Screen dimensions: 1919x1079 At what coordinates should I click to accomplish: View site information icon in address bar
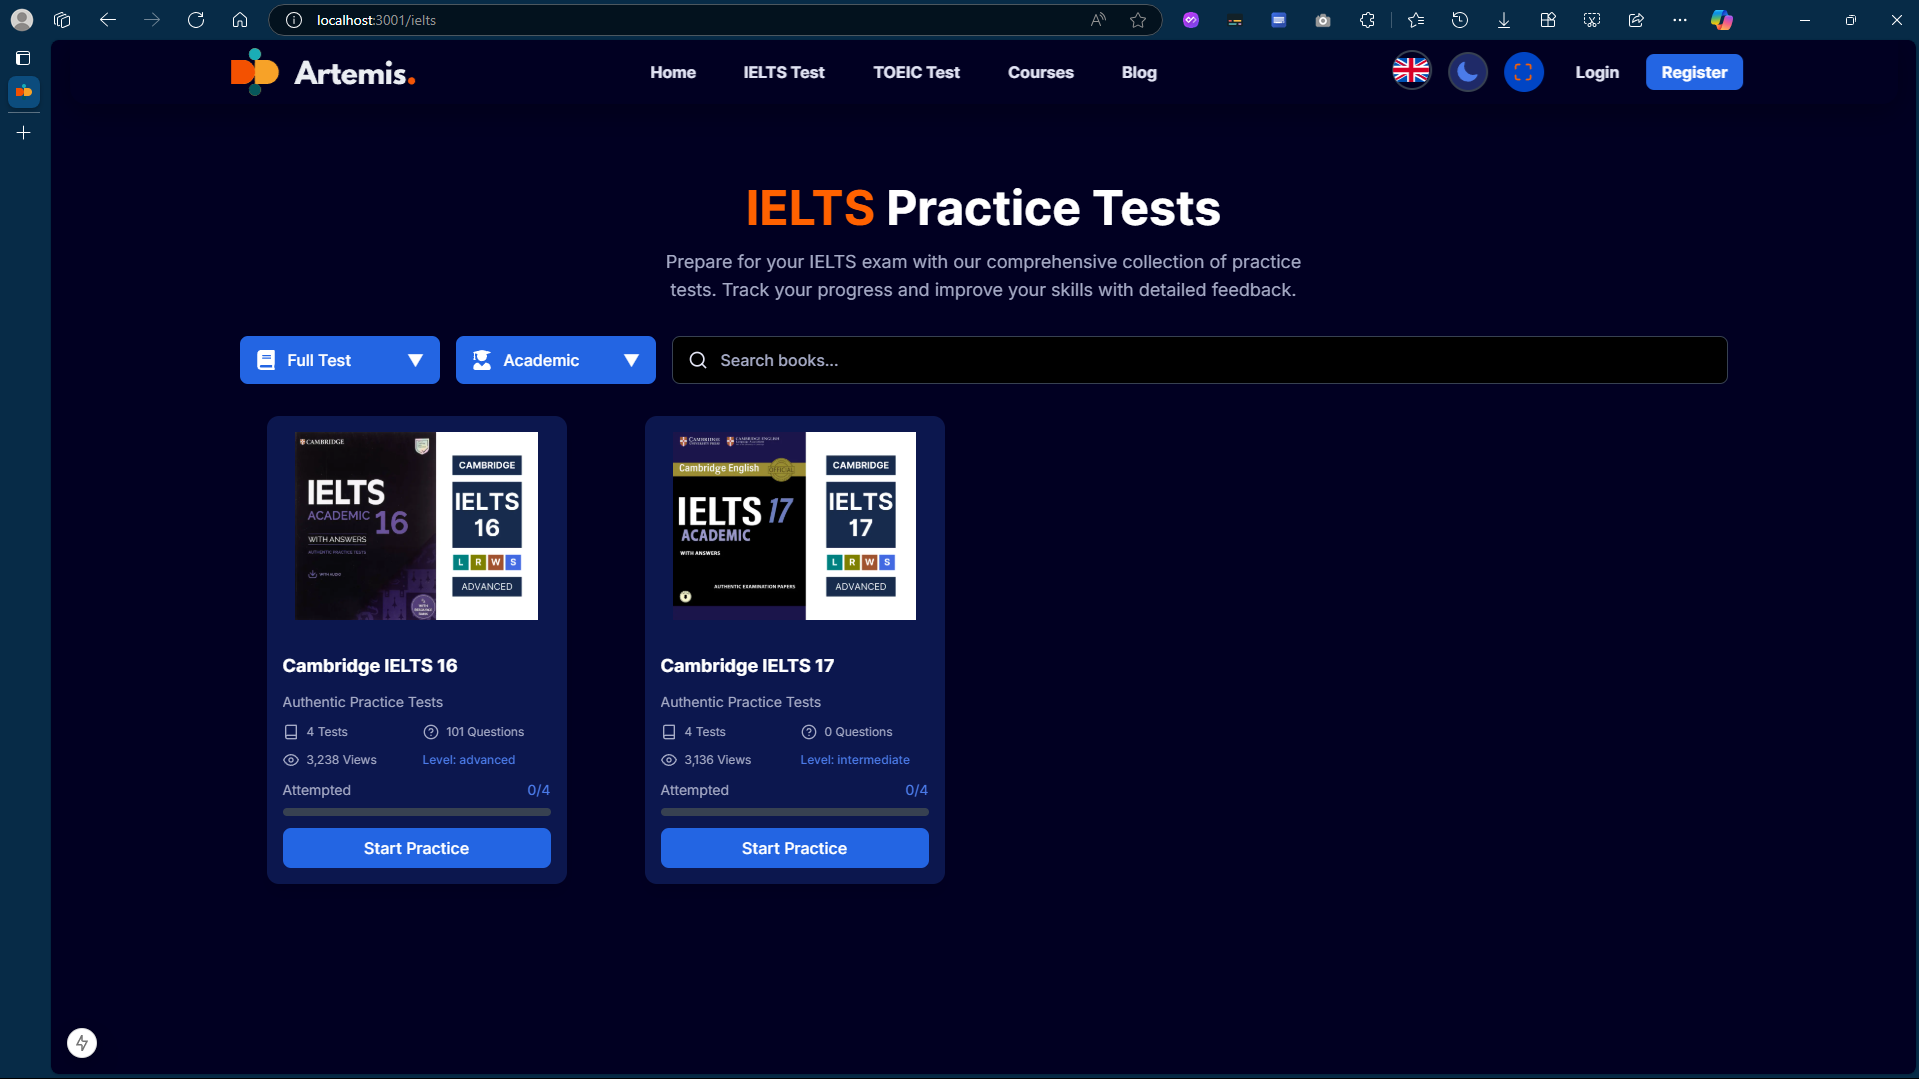(294, 20)
